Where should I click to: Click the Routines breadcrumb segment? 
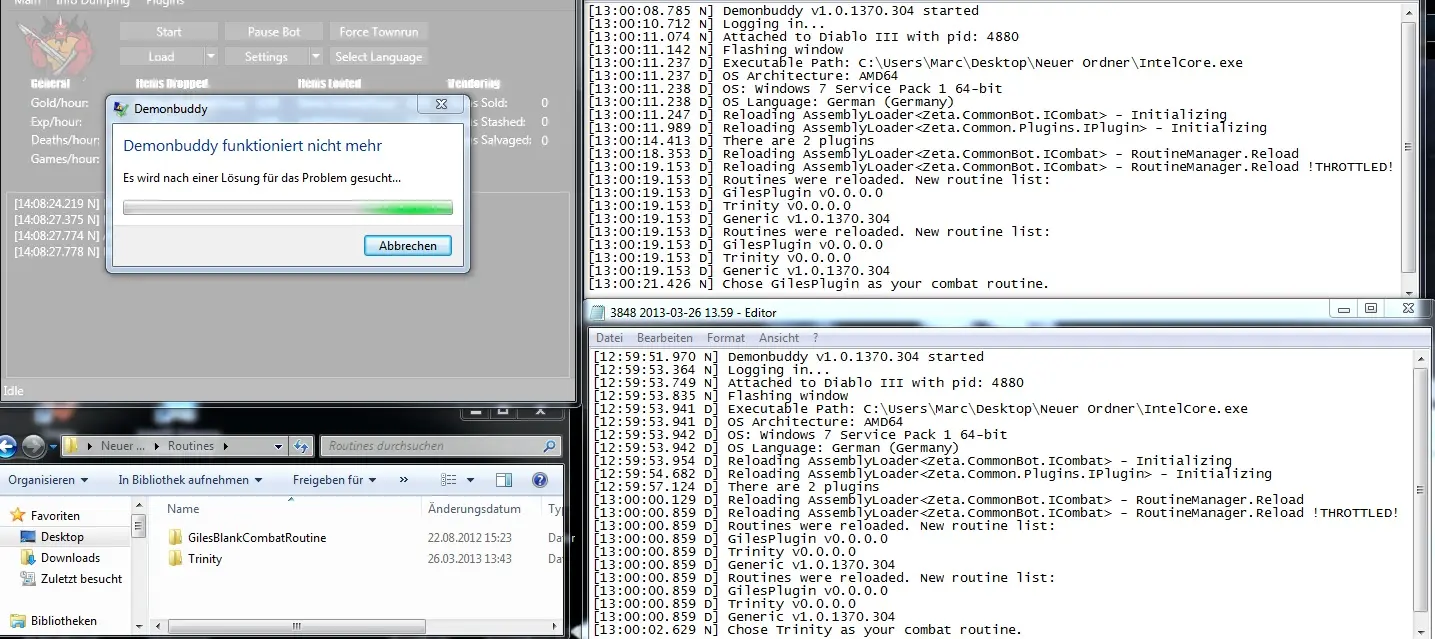tap(191, 446)
